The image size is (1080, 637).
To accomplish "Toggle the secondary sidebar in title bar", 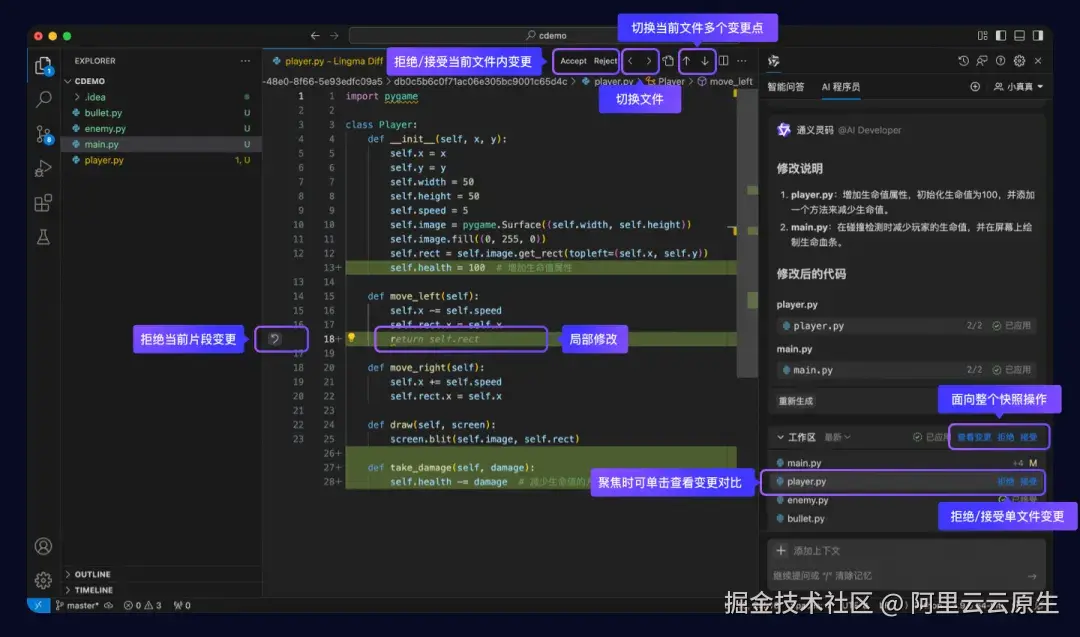I will 1039,36.
